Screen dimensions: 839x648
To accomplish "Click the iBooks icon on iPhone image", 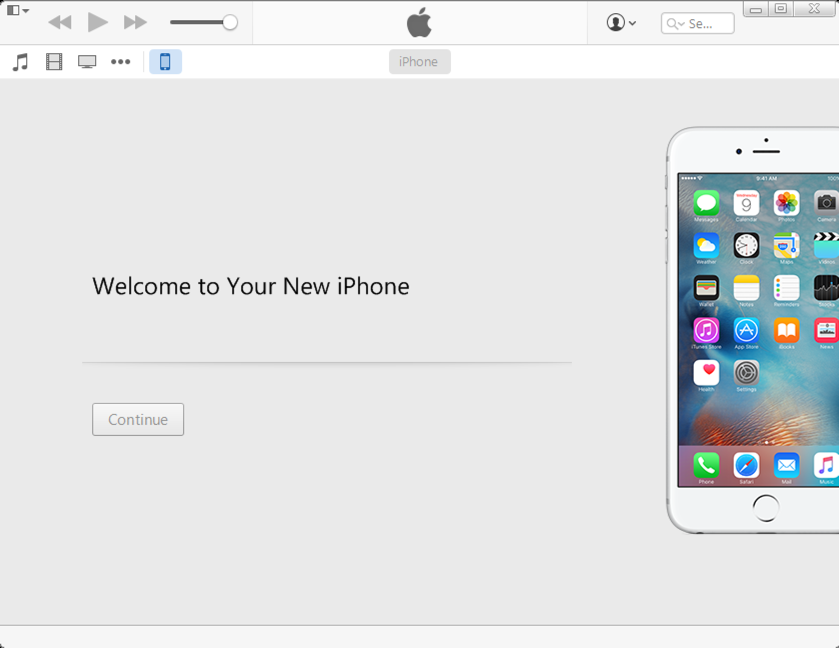I will tap(787, 330).
